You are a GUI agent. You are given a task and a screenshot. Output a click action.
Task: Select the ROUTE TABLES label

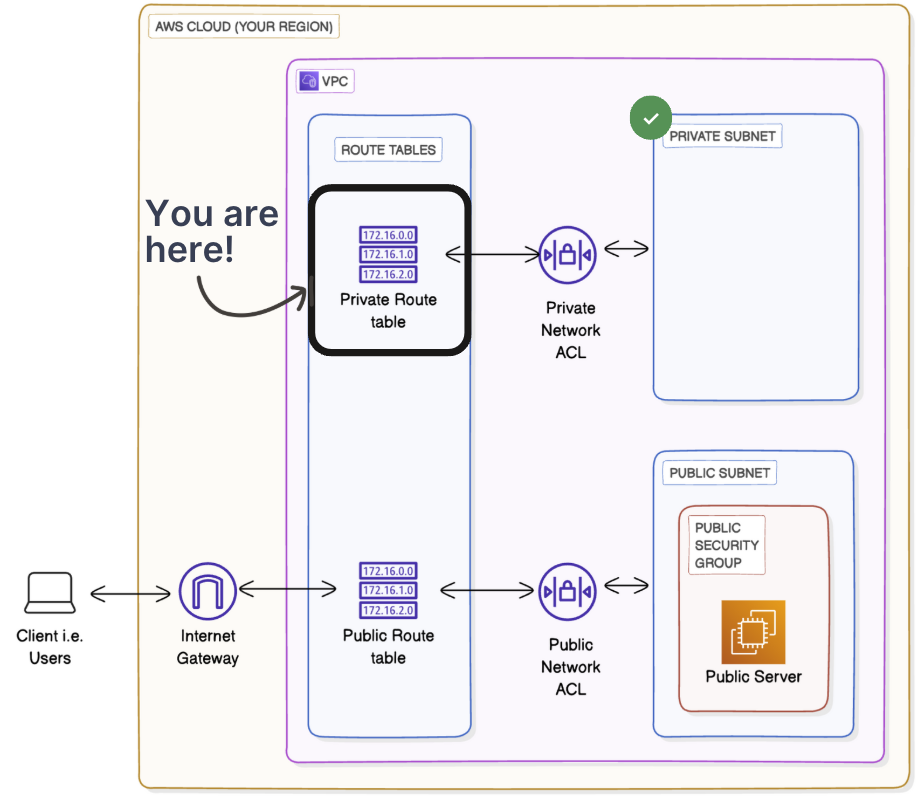(388, 150)
